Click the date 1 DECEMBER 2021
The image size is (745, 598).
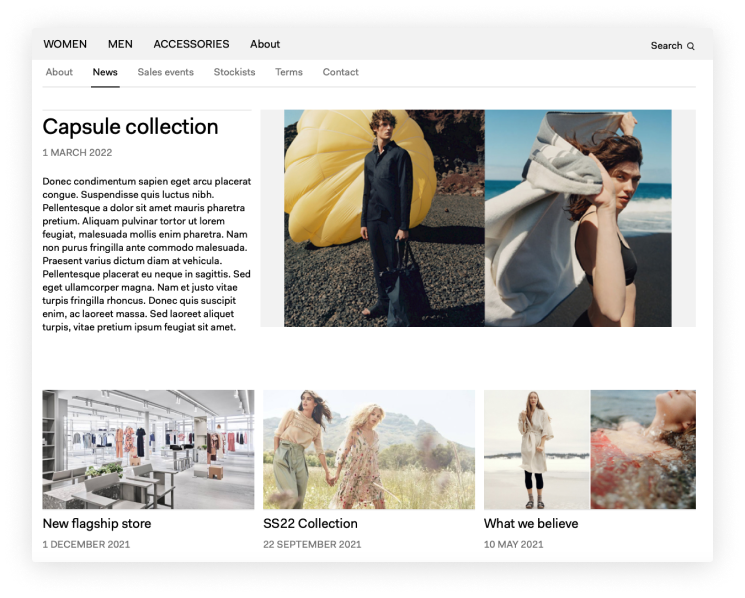coord(86,544)
